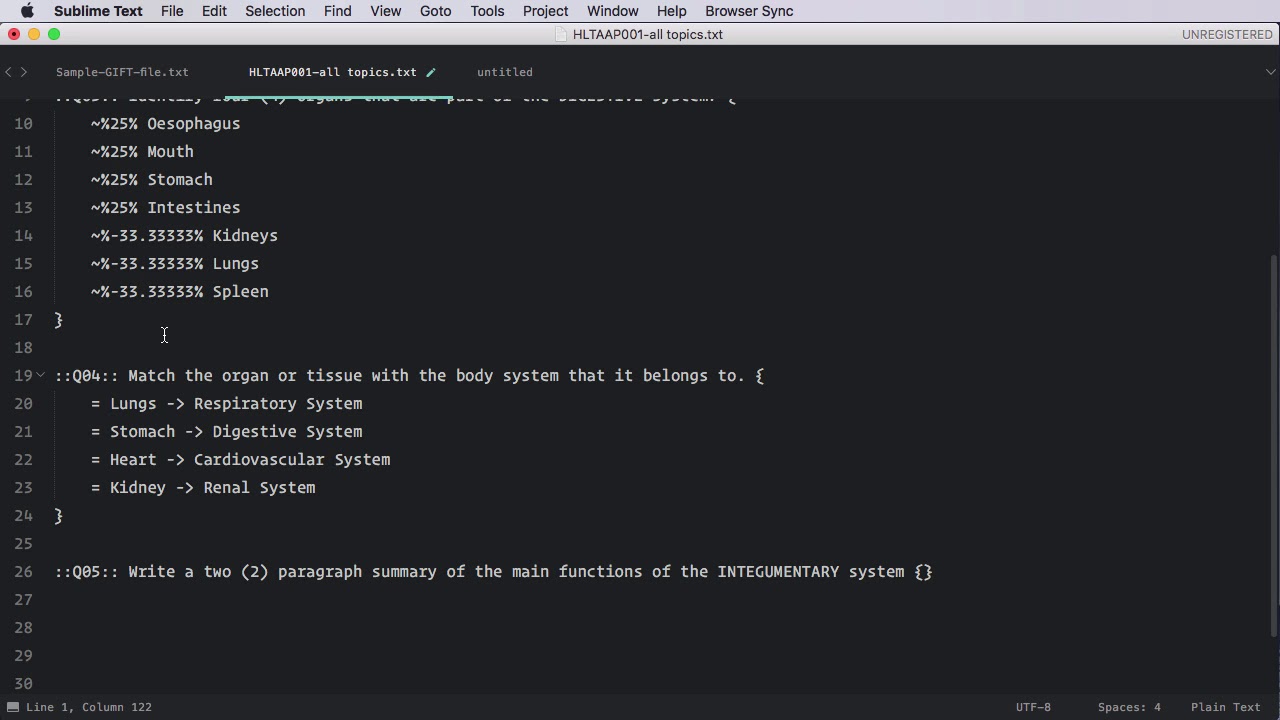Screen dimensions: 1280x720
Task: Click the window title HLTAAP001-all topics.txt
Action: (648, 34)
